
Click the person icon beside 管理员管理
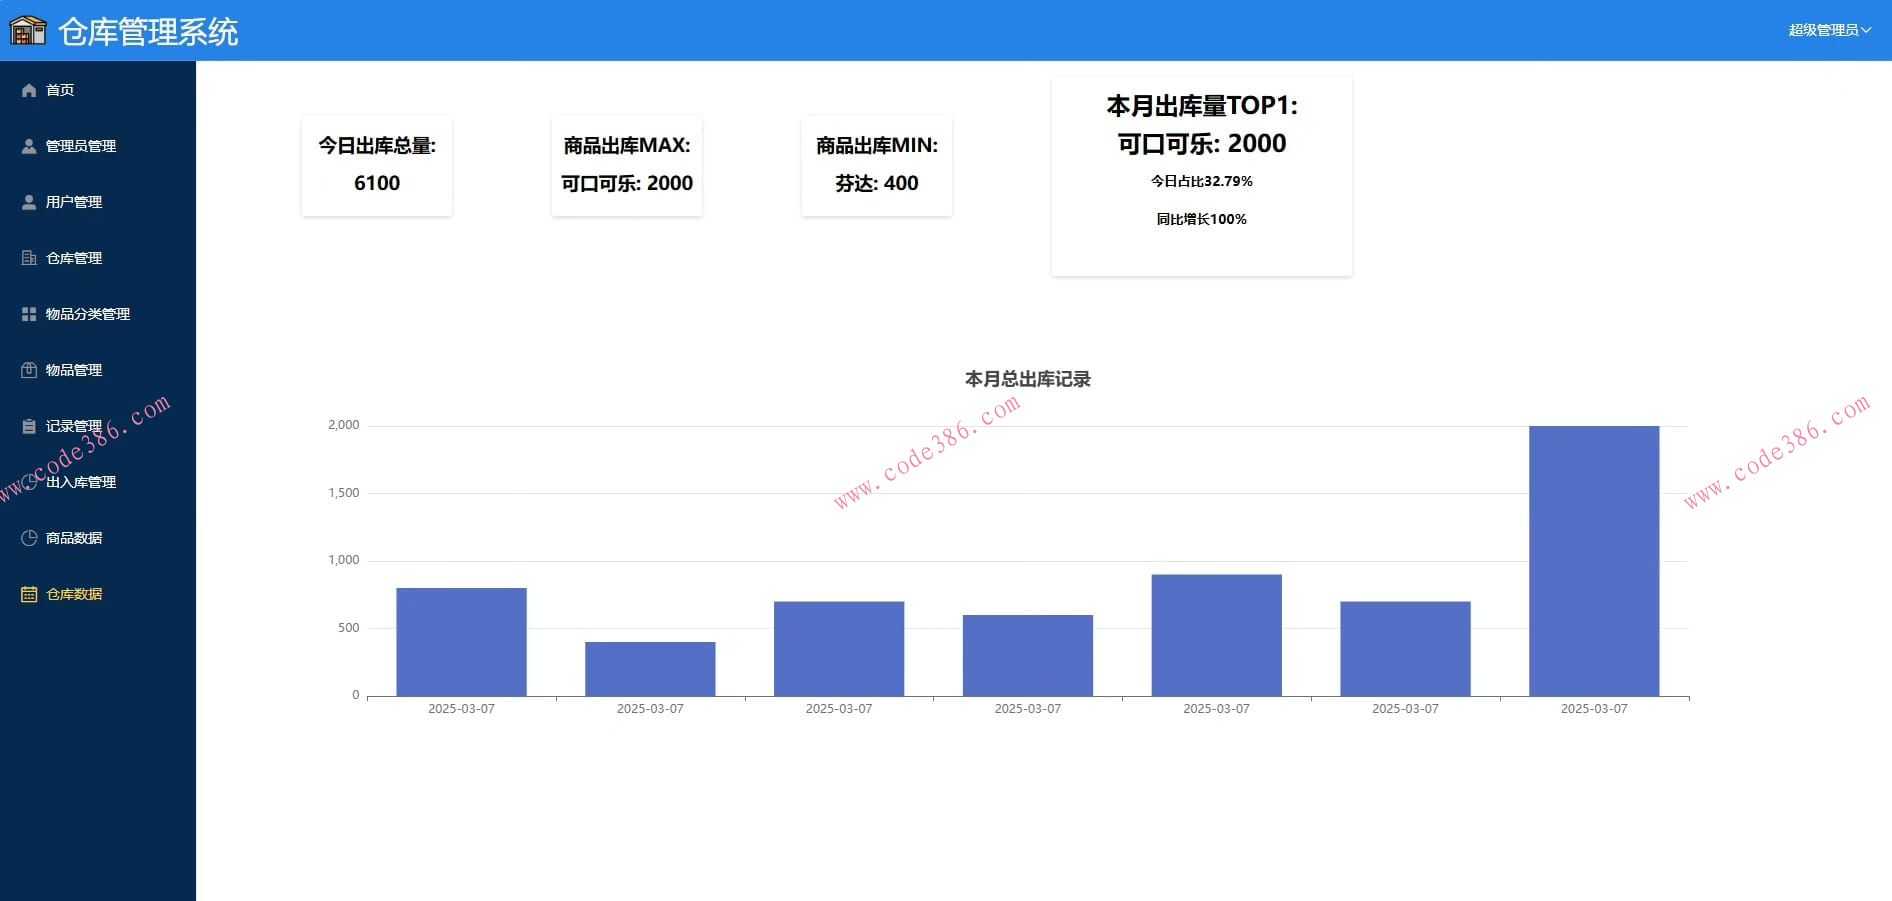(x=29, y=146)
